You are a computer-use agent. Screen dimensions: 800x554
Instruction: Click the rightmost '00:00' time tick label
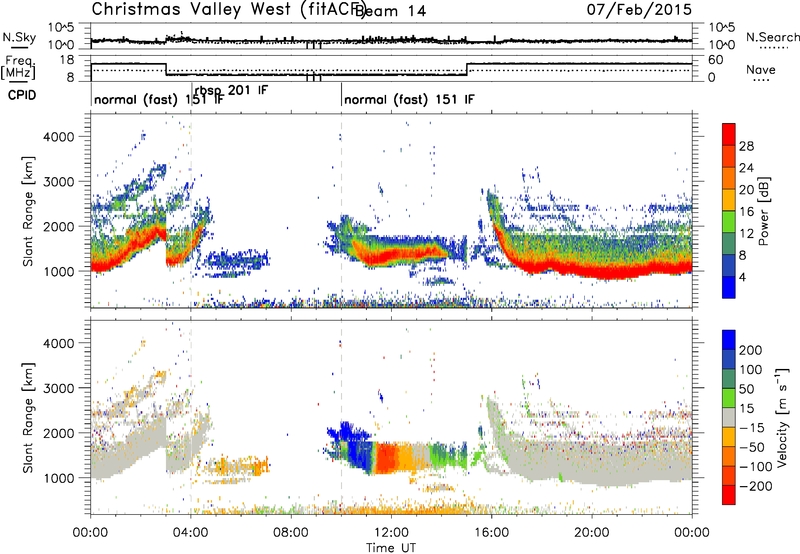pyautogui.click(x=692, y=533)
